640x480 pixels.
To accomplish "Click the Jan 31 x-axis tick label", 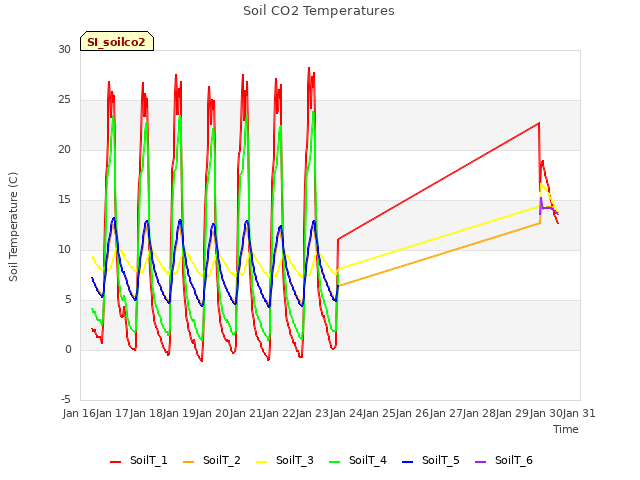I will click(579, 413).
